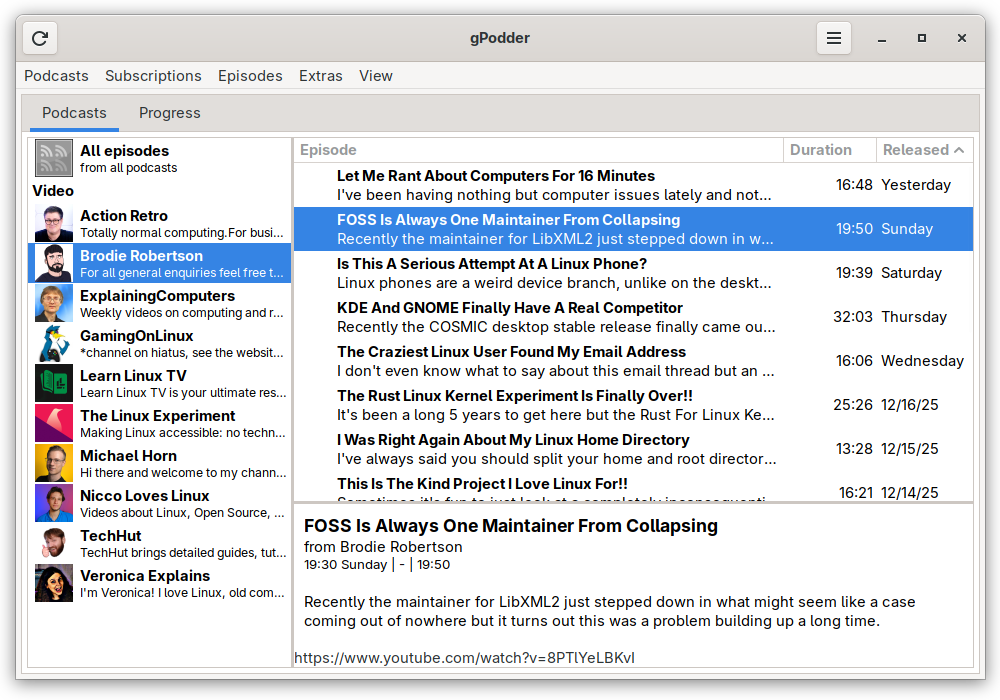Click the episode details heading title
Screen dimensions: 1000x700
click(511, 526)
